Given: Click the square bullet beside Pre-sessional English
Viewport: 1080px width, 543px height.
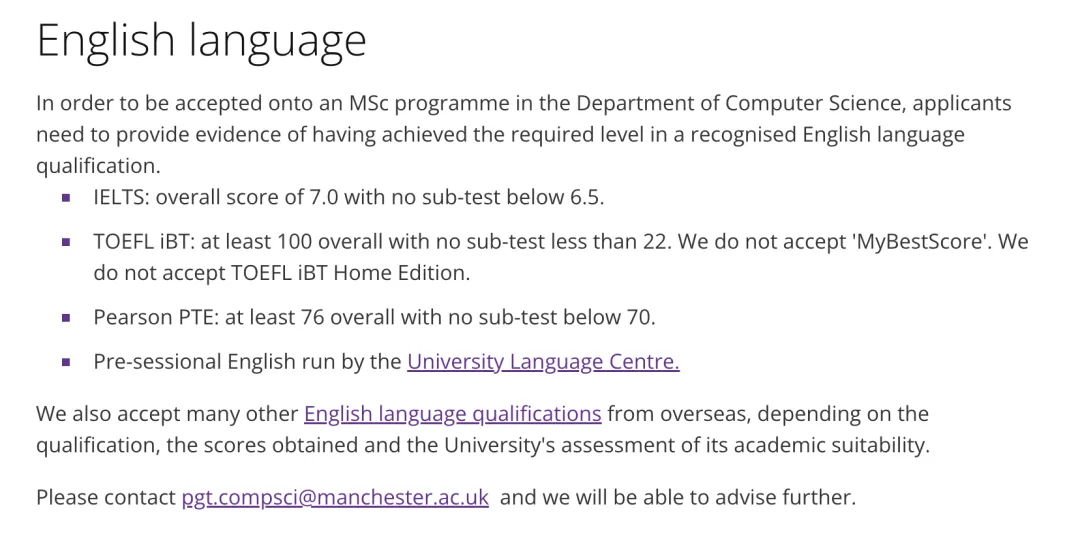Looking at the screenshot, I should [x=66, y=362].
